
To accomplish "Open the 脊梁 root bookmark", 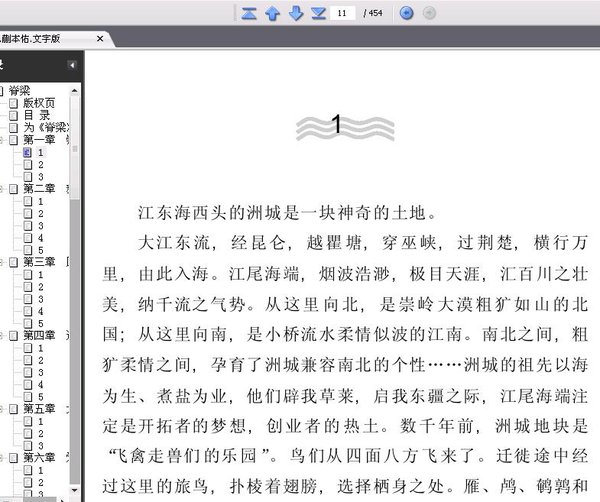I will pos(19,91).
